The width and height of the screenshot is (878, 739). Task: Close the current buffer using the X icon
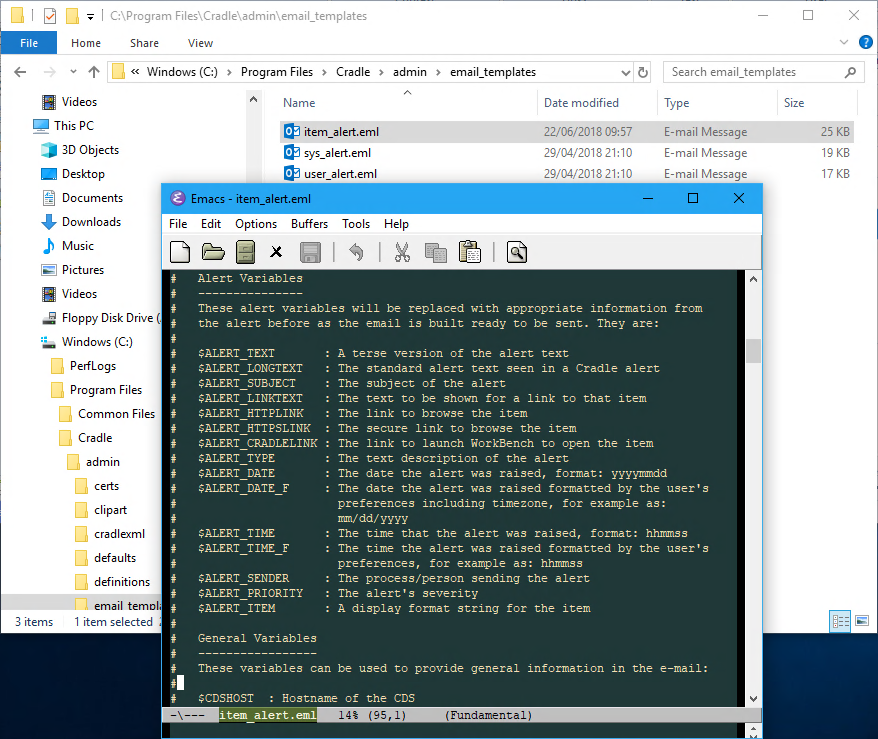277,252
